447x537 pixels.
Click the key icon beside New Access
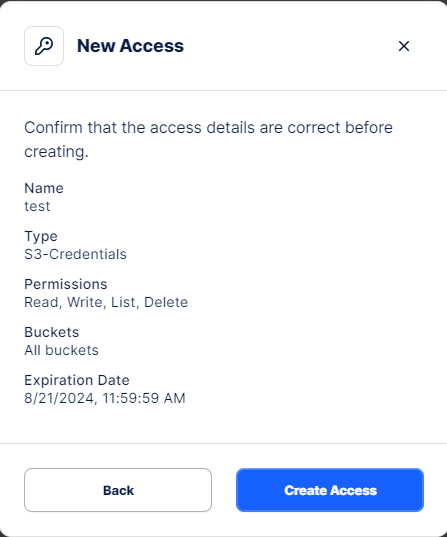point(44,46)
